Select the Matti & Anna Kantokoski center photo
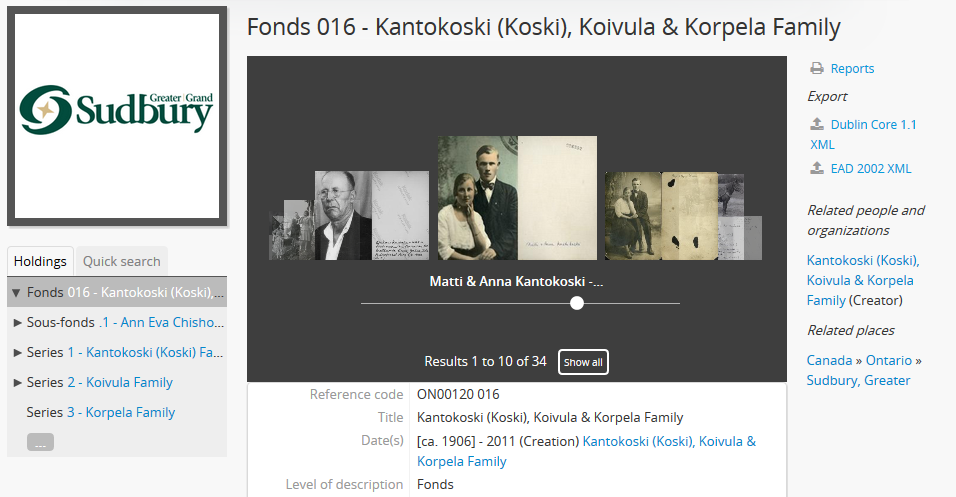 click(477, 198)
